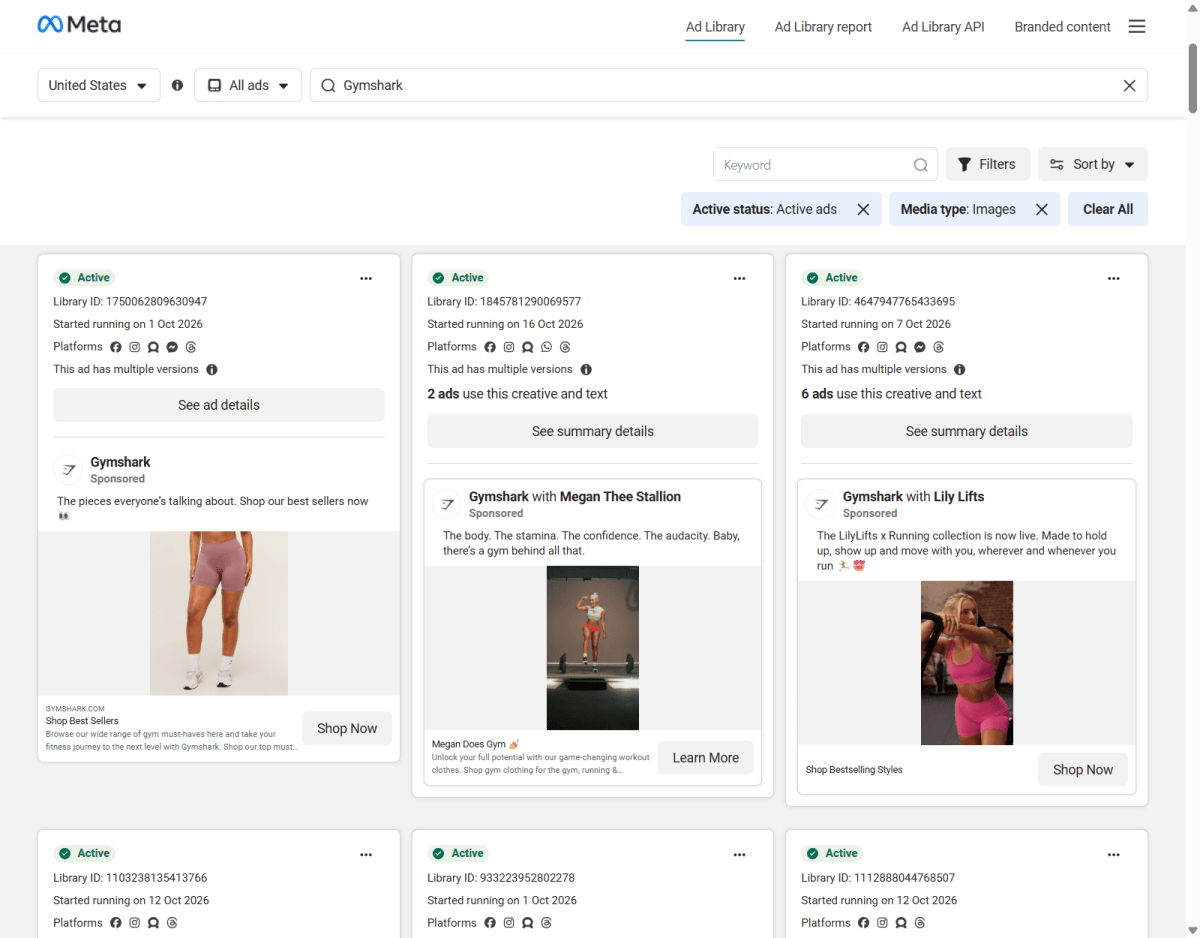Click the Lily Lifts name link
Screen dimensions: 1200x938
coord(959,496)
